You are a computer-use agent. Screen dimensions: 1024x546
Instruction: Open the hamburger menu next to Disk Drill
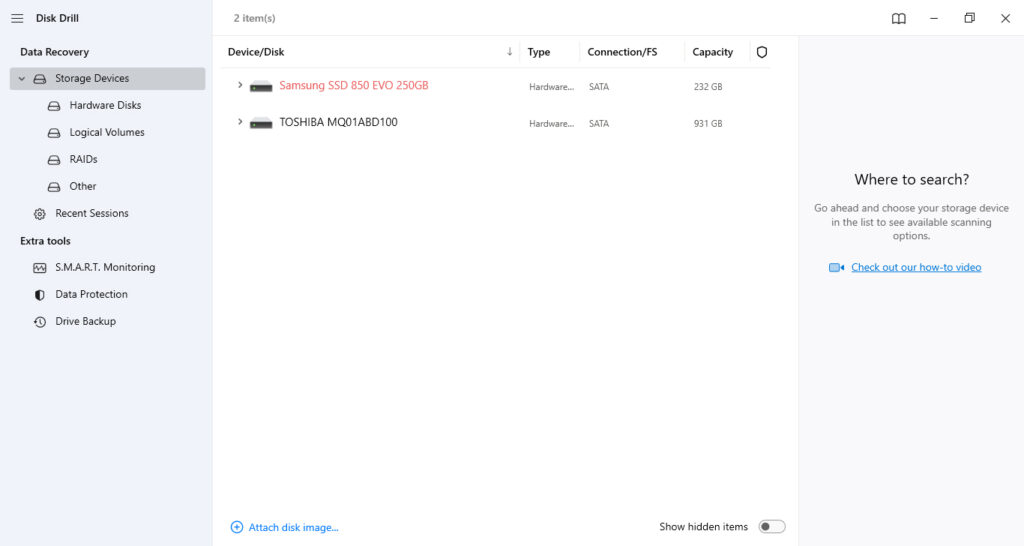point(17,18)
